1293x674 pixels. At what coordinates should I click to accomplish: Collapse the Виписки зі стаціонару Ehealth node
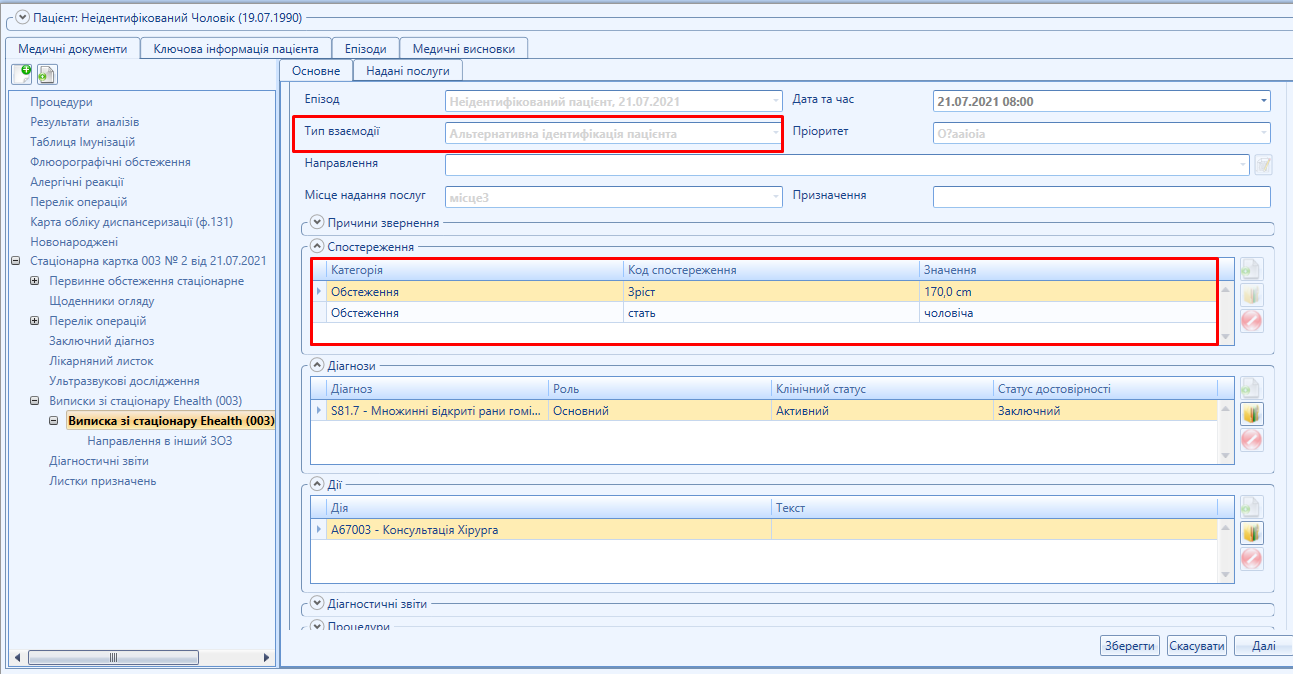pyautogui.click(x=36, y=402)
